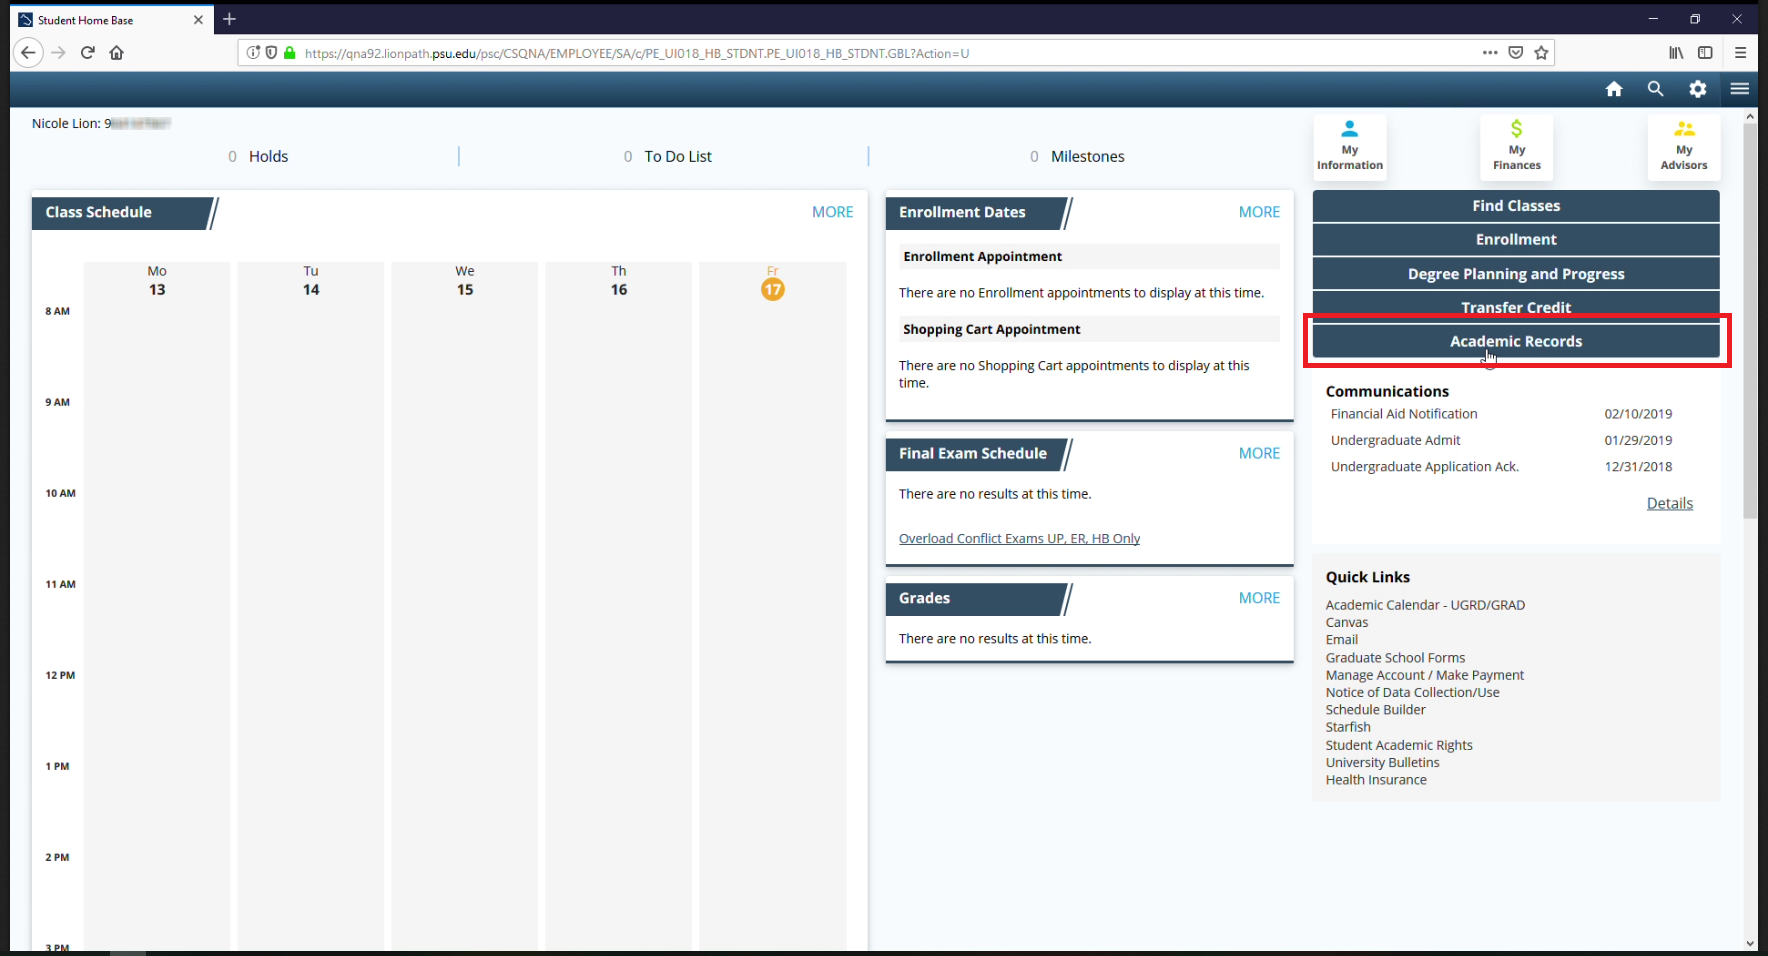Open the To Do List counter
1768x956 pixels.
tap(668, 157)
